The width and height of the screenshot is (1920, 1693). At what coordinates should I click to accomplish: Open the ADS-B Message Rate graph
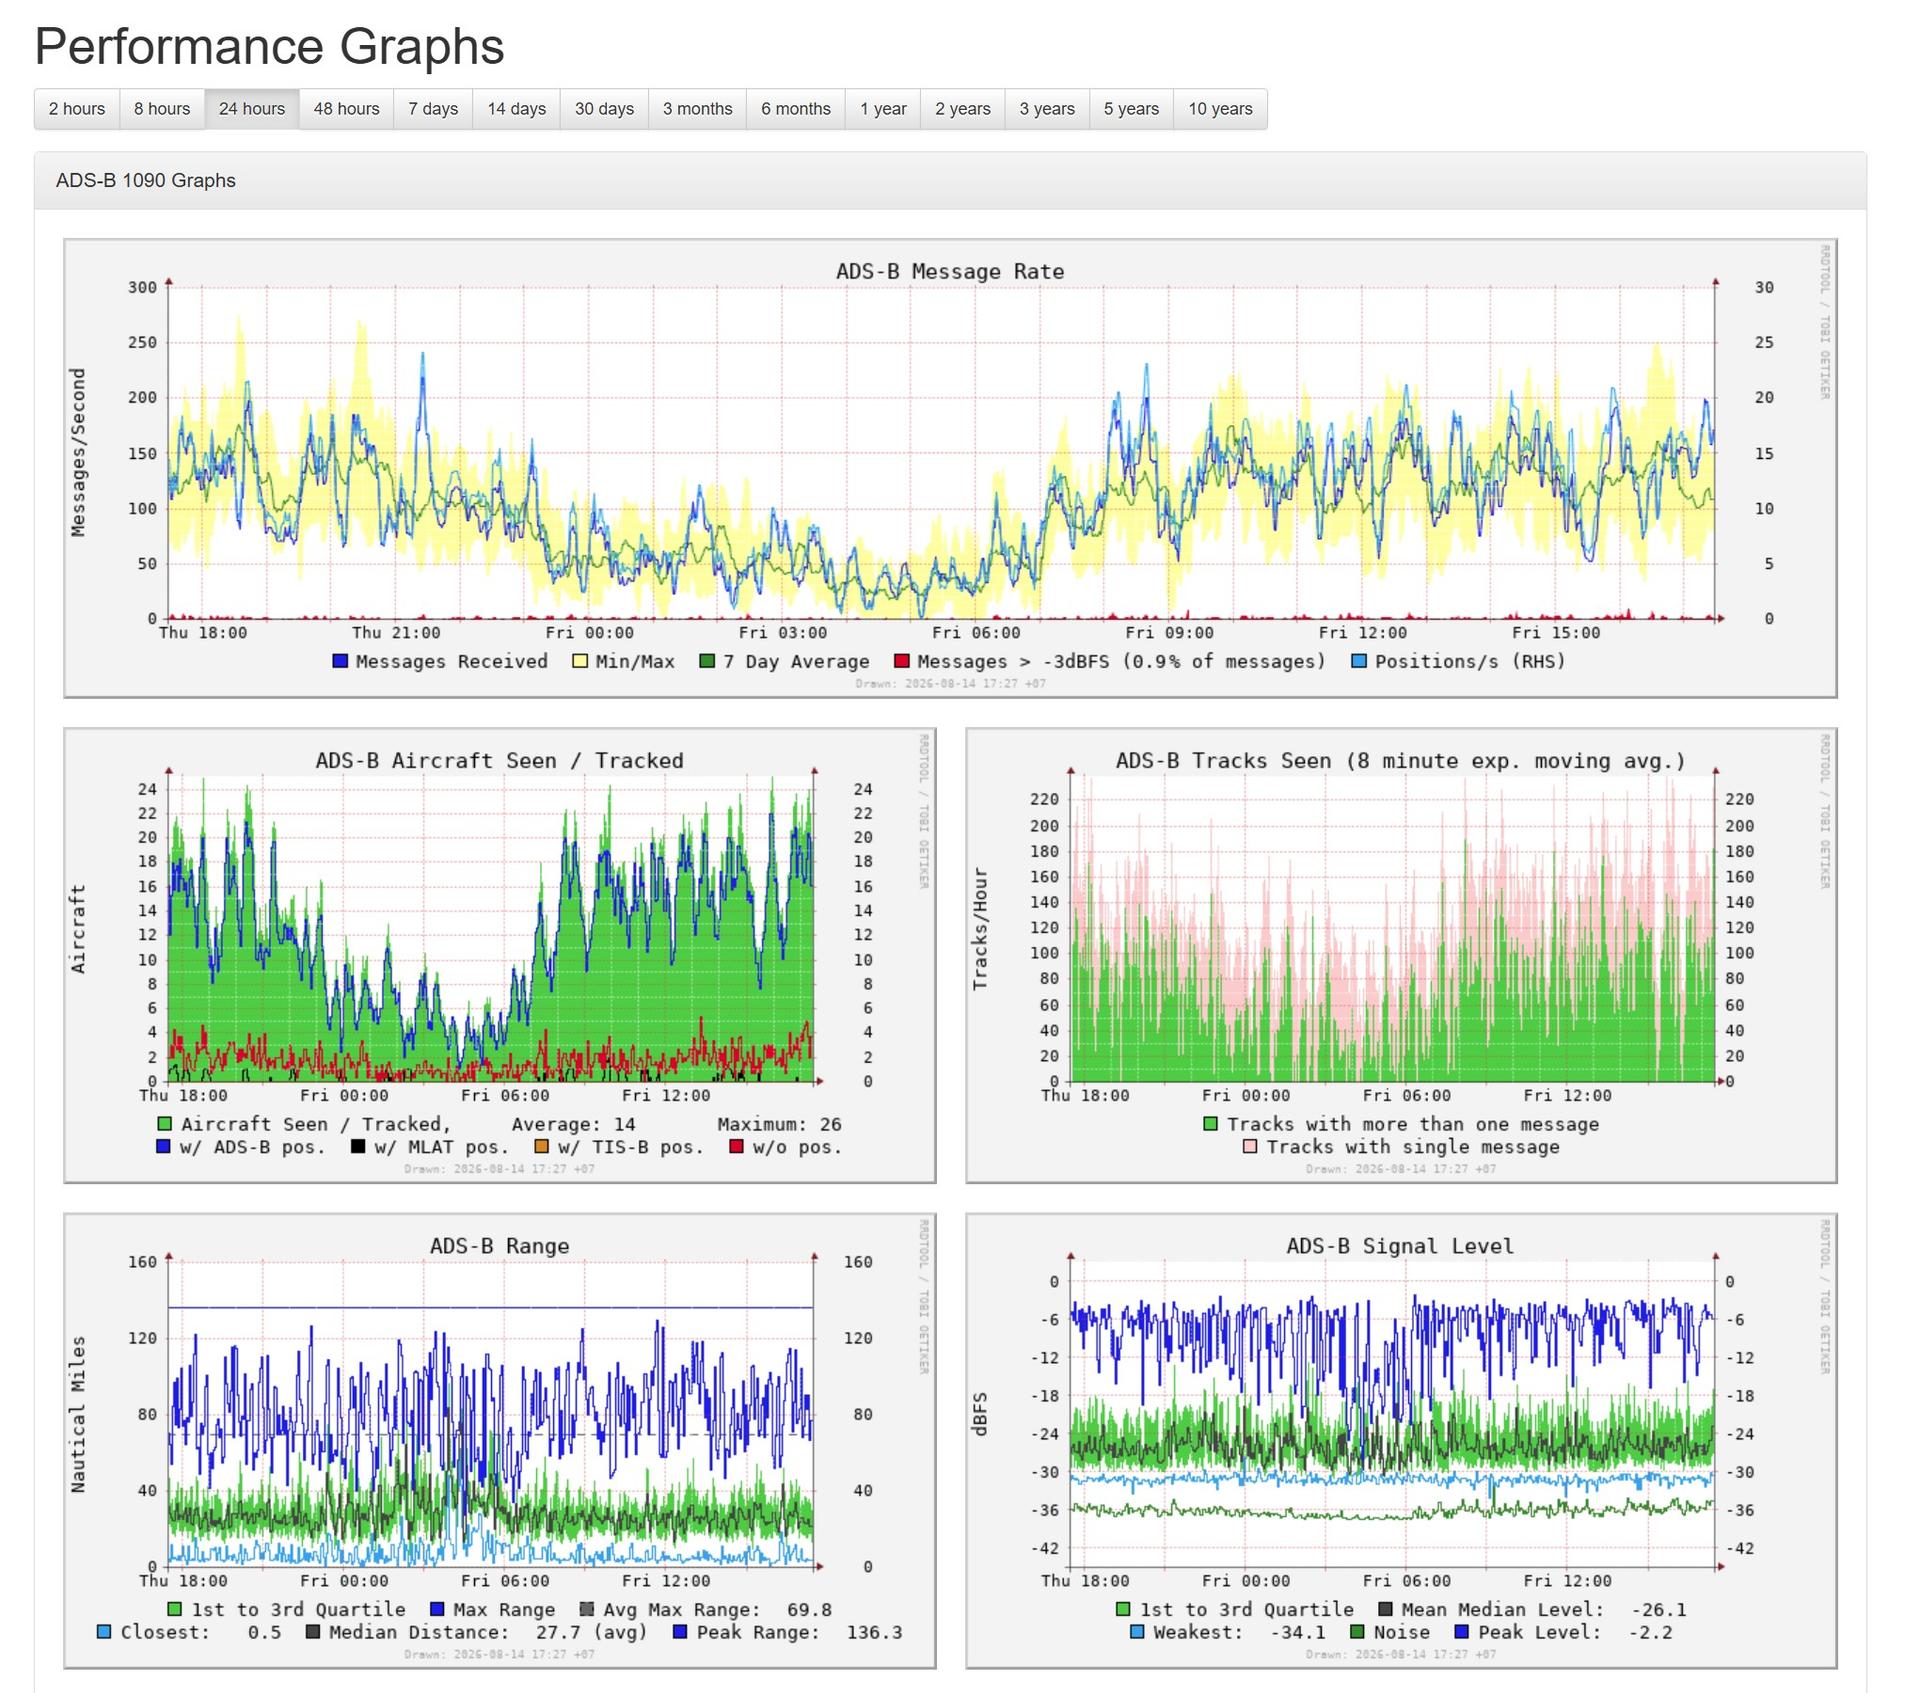click(950, 468)
